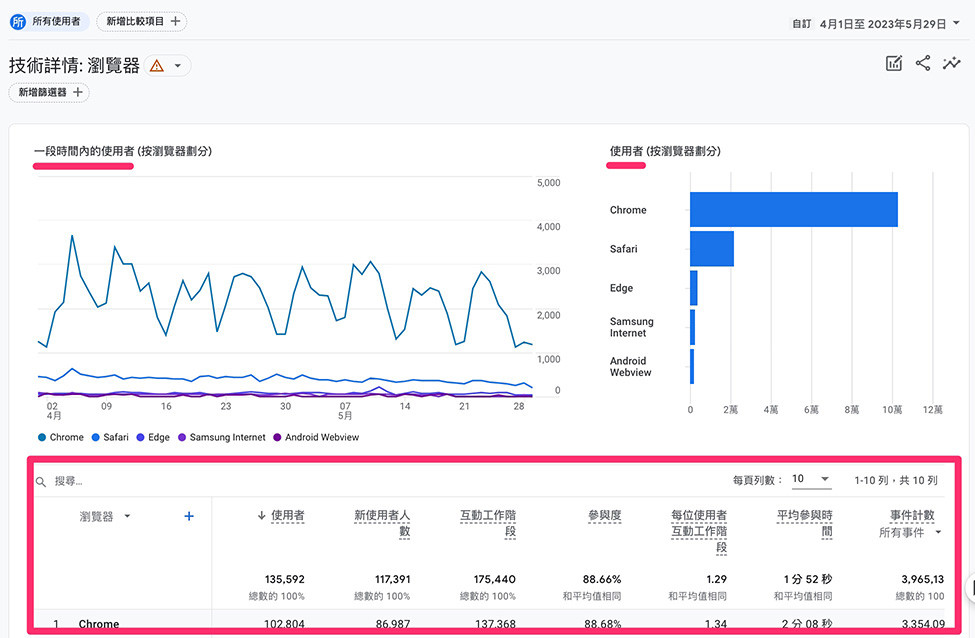Click the Chrome bar in the bar chart
The height and width of the screenshot is (638, 975).
pyautogui.click(x=793, y=210)
